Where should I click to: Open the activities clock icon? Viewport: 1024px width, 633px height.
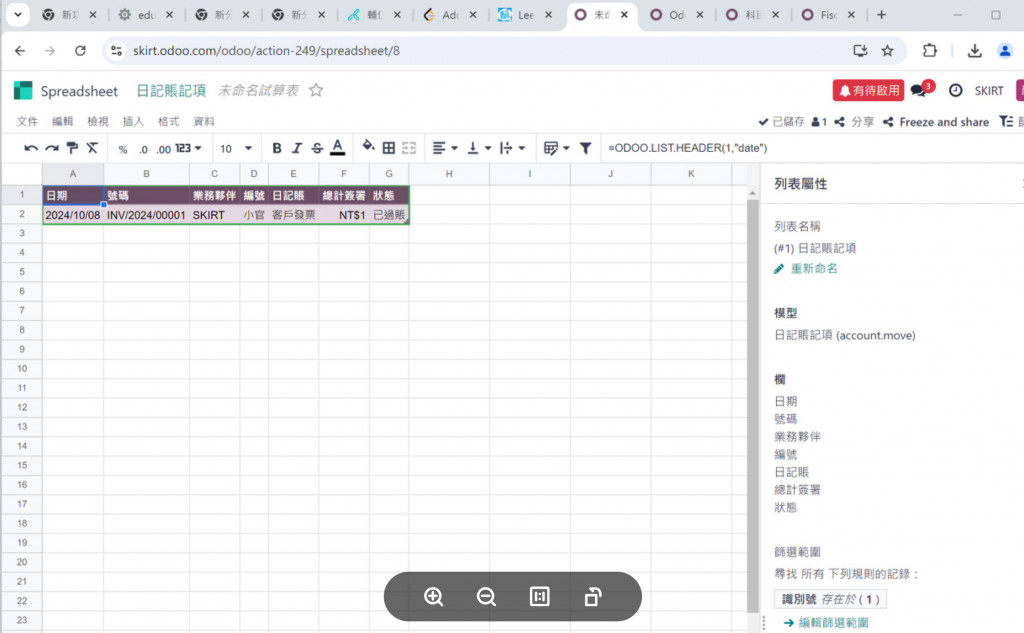point(955,90)
